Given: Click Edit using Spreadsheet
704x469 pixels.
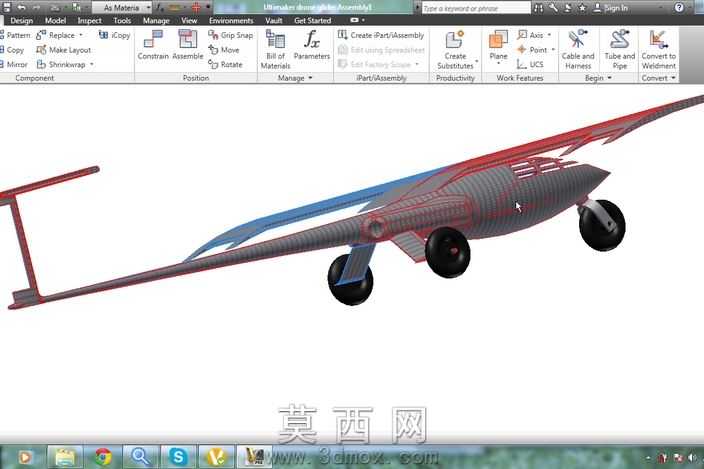Looking at the screenshot, I should 381,50.
